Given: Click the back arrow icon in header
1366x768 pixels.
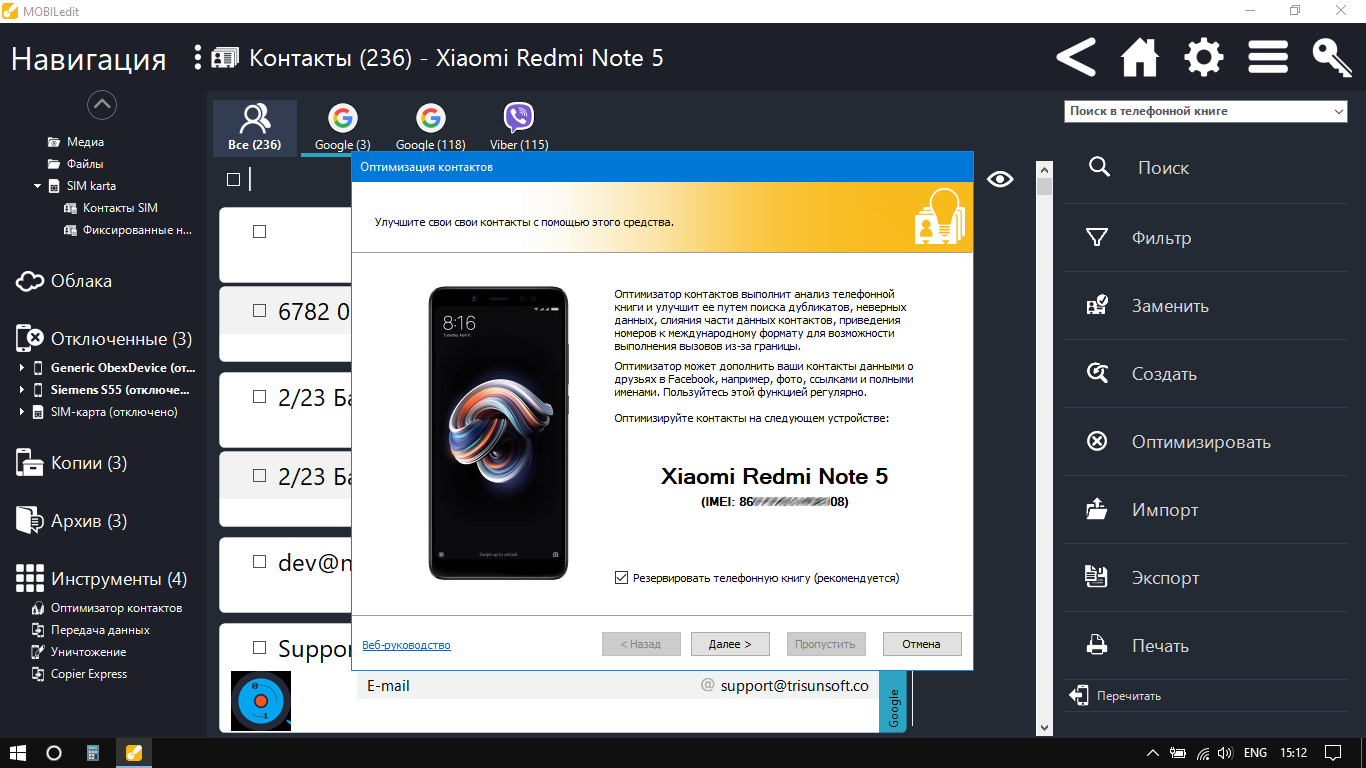Looking at the screenshot, I should (1076, 58).
